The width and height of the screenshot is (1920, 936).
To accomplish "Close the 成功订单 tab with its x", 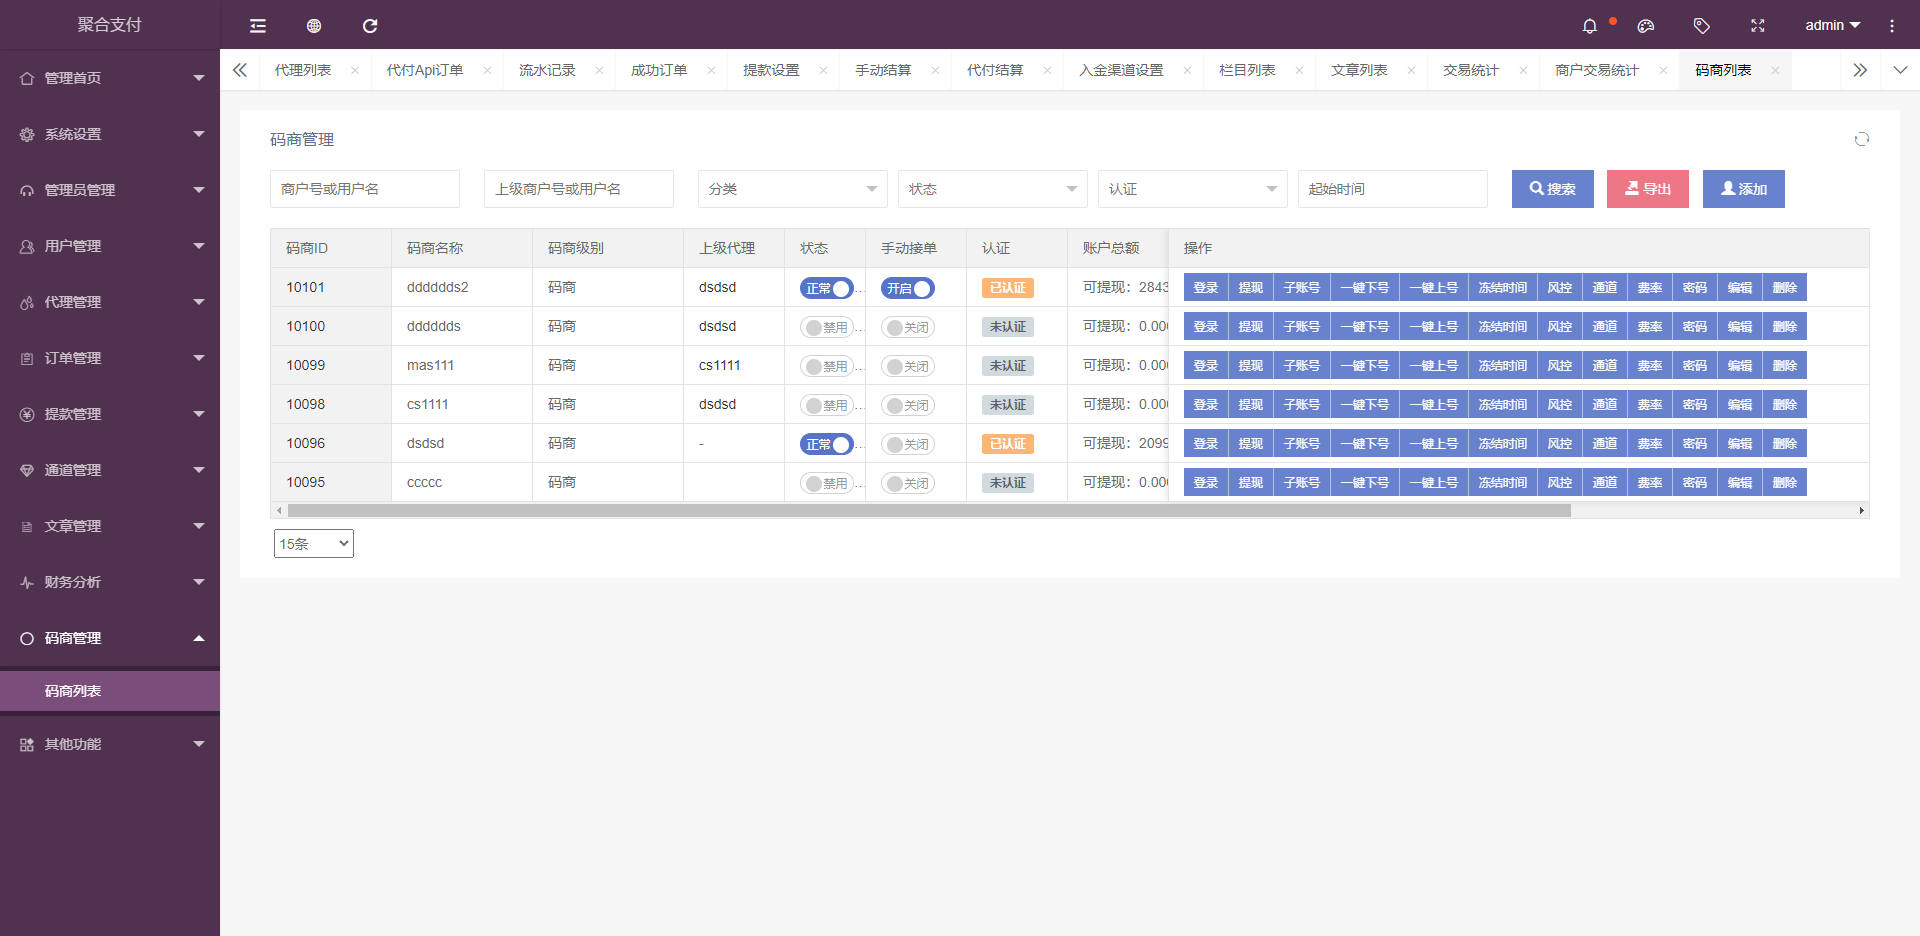I will click(711, 70).
